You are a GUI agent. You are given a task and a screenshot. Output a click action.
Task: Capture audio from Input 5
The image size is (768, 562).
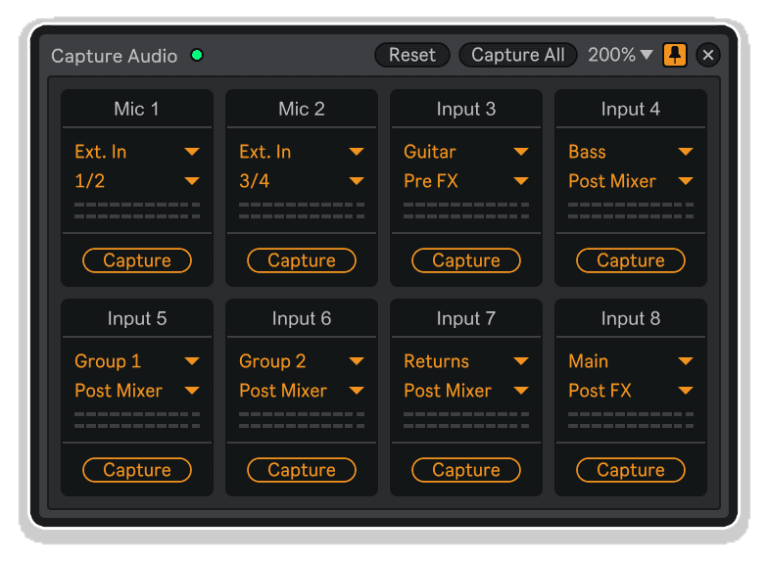(x=137, y=470)
